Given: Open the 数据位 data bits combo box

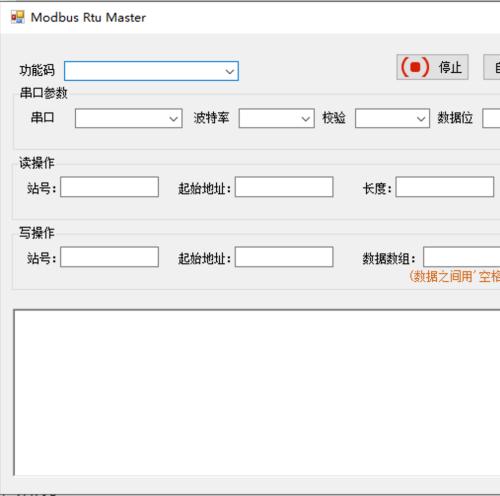Looking at the screenshot, I should [491, 118].
